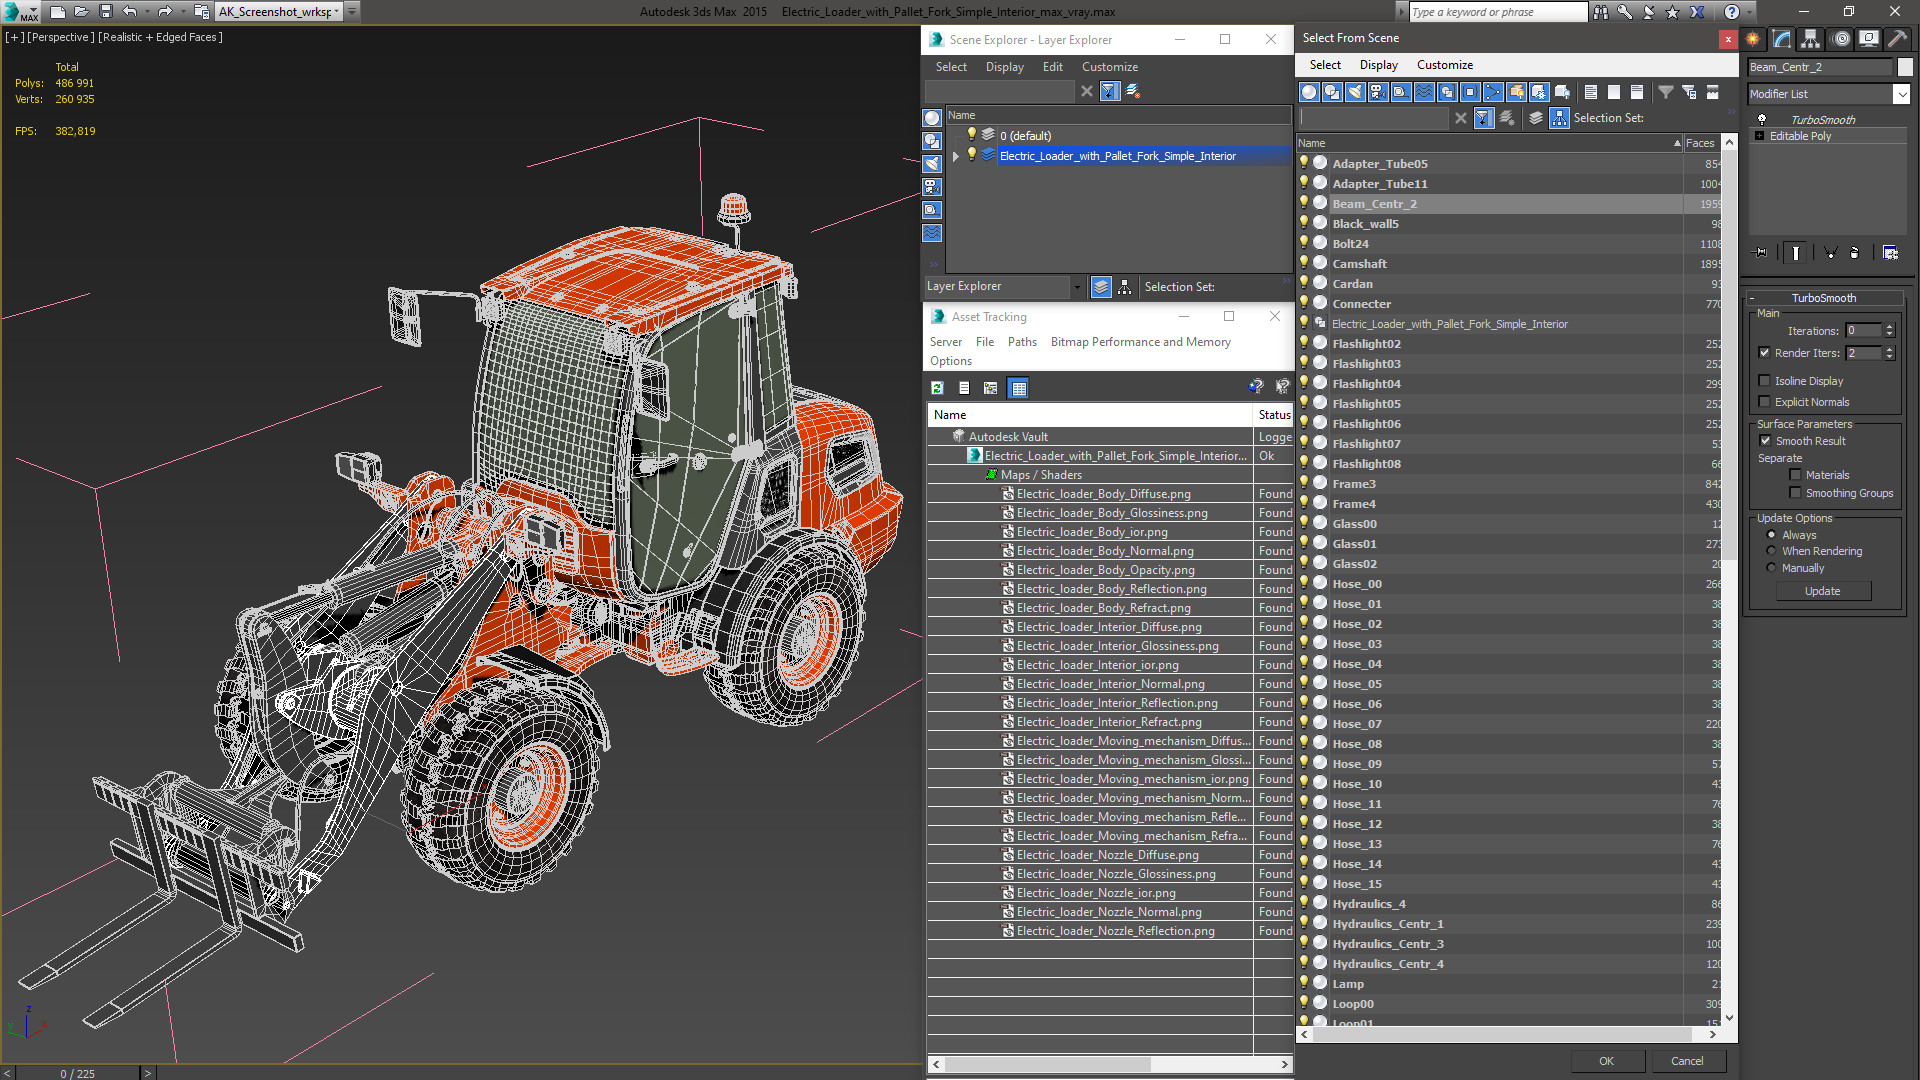The height and width of the screenshot is (1080, 1920).
Task: Toggle visibility bulb of 0 (default) layer
Action: coord(970,135)
